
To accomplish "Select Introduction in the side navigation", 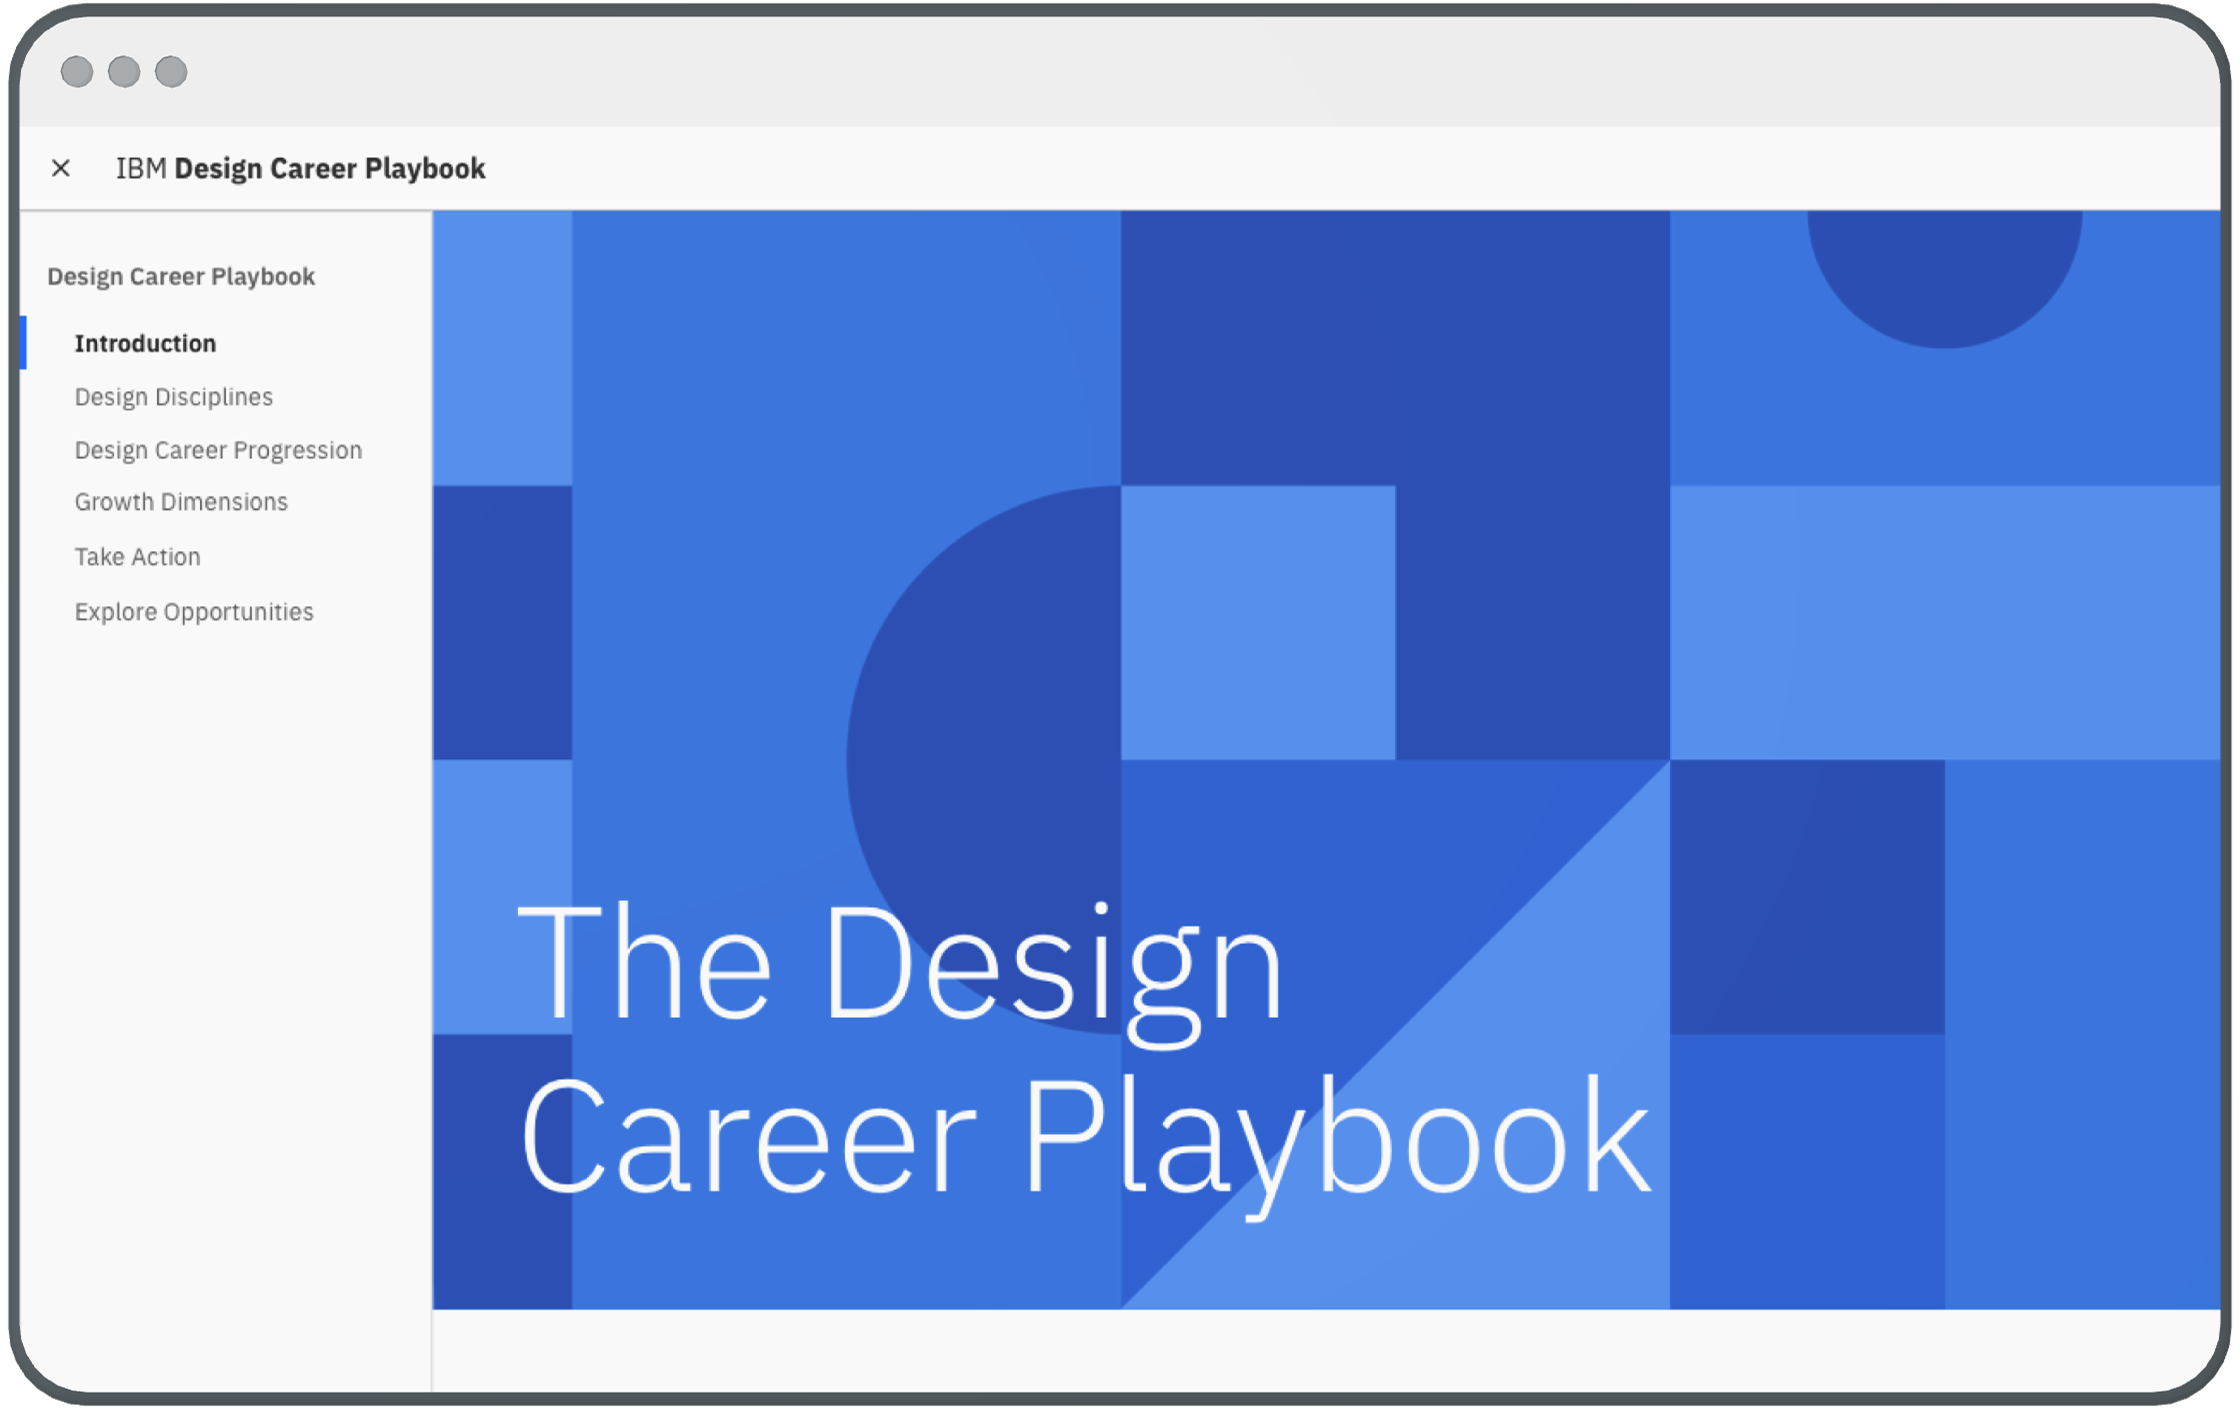I will [145, 343].
